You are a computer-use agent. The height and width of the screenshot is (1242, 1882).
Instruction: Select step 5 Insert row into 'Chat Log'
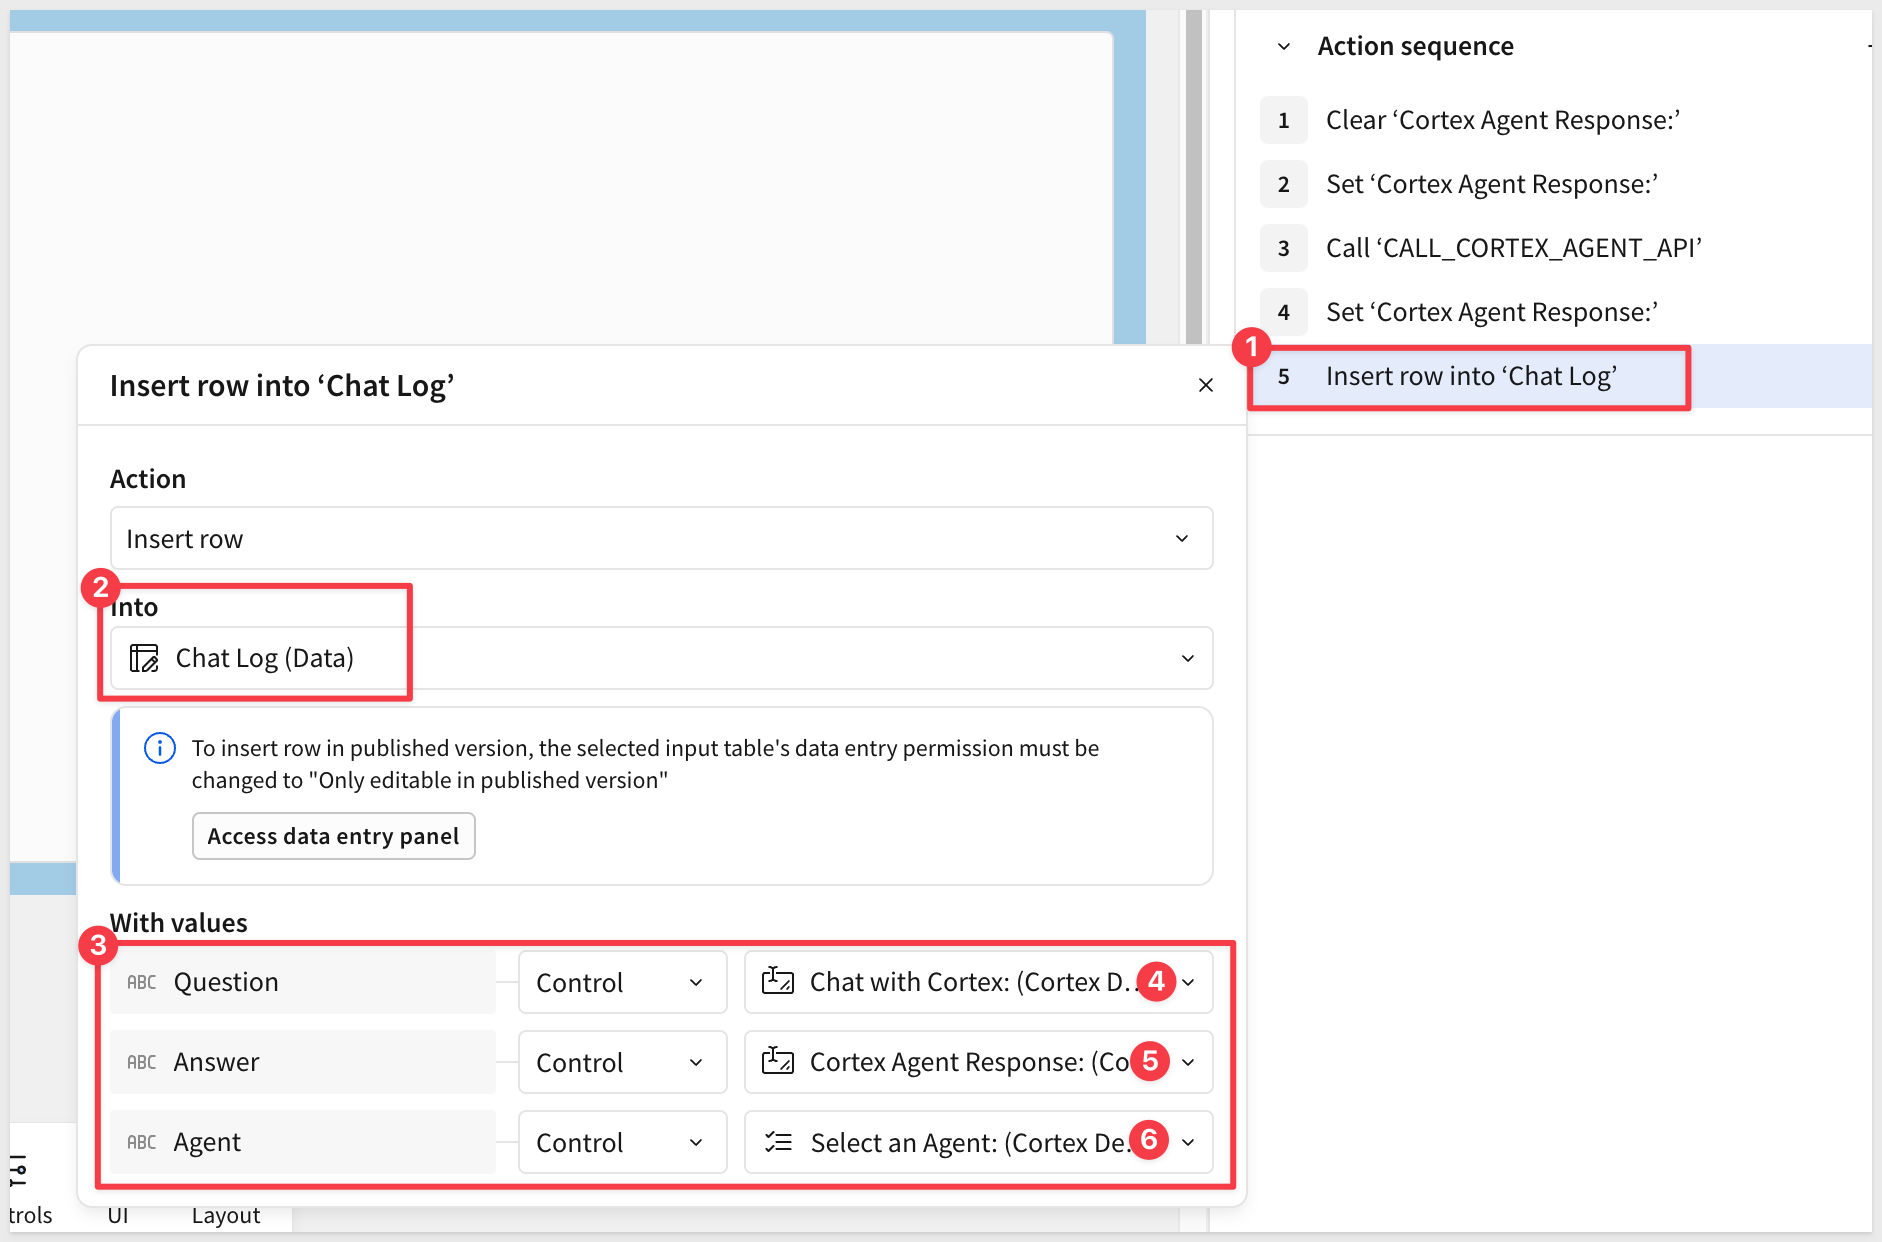1470,376
